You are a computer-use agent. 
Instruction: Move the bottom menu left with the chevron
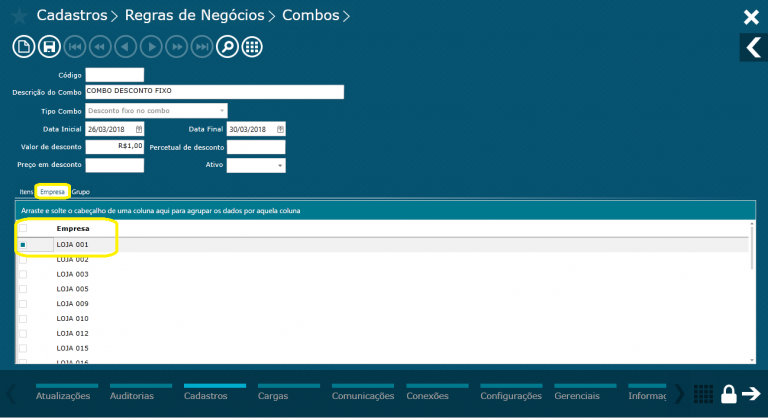click(12, 393)
